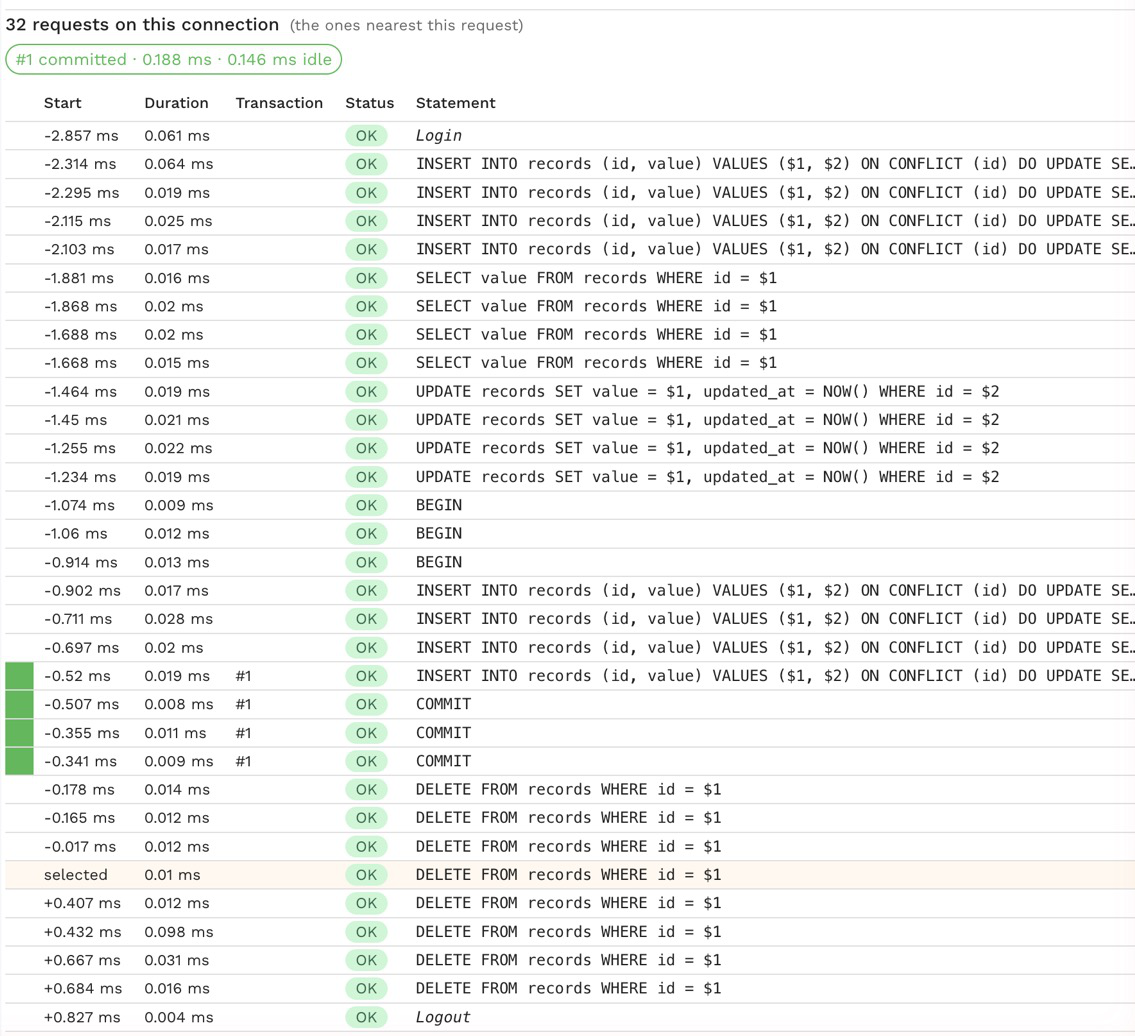Click the green marker on the -0.341 ms row
This screenshot has width=1135, height=1036.
point(20,762)
